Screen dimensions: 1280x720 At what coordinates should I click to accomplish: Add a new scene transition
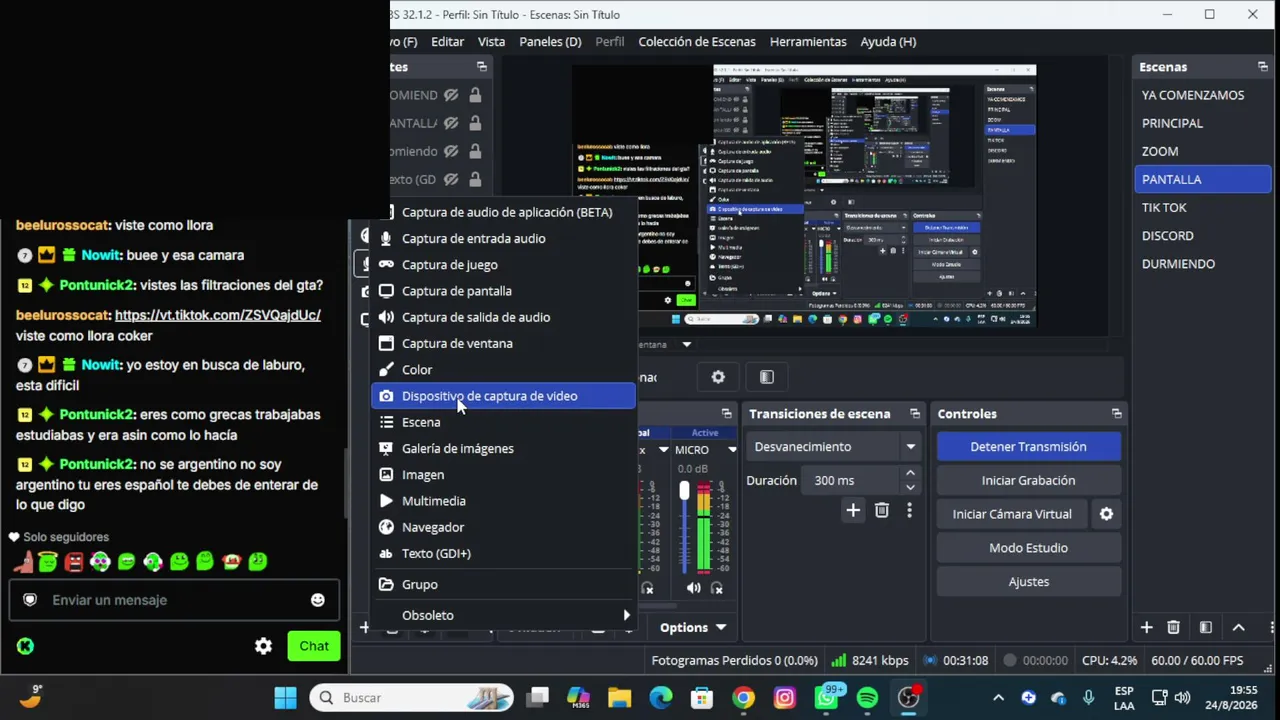853,511
